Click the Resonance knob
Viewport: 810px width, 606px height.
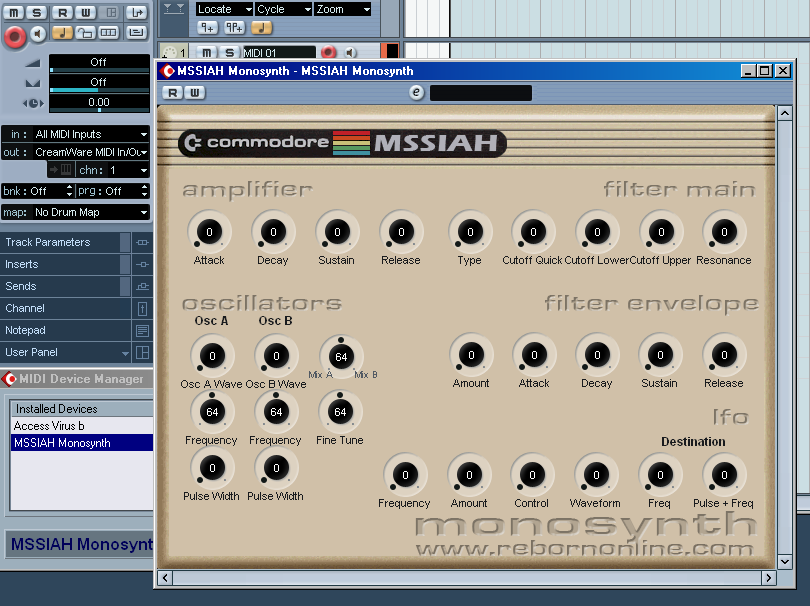(724, 232)
